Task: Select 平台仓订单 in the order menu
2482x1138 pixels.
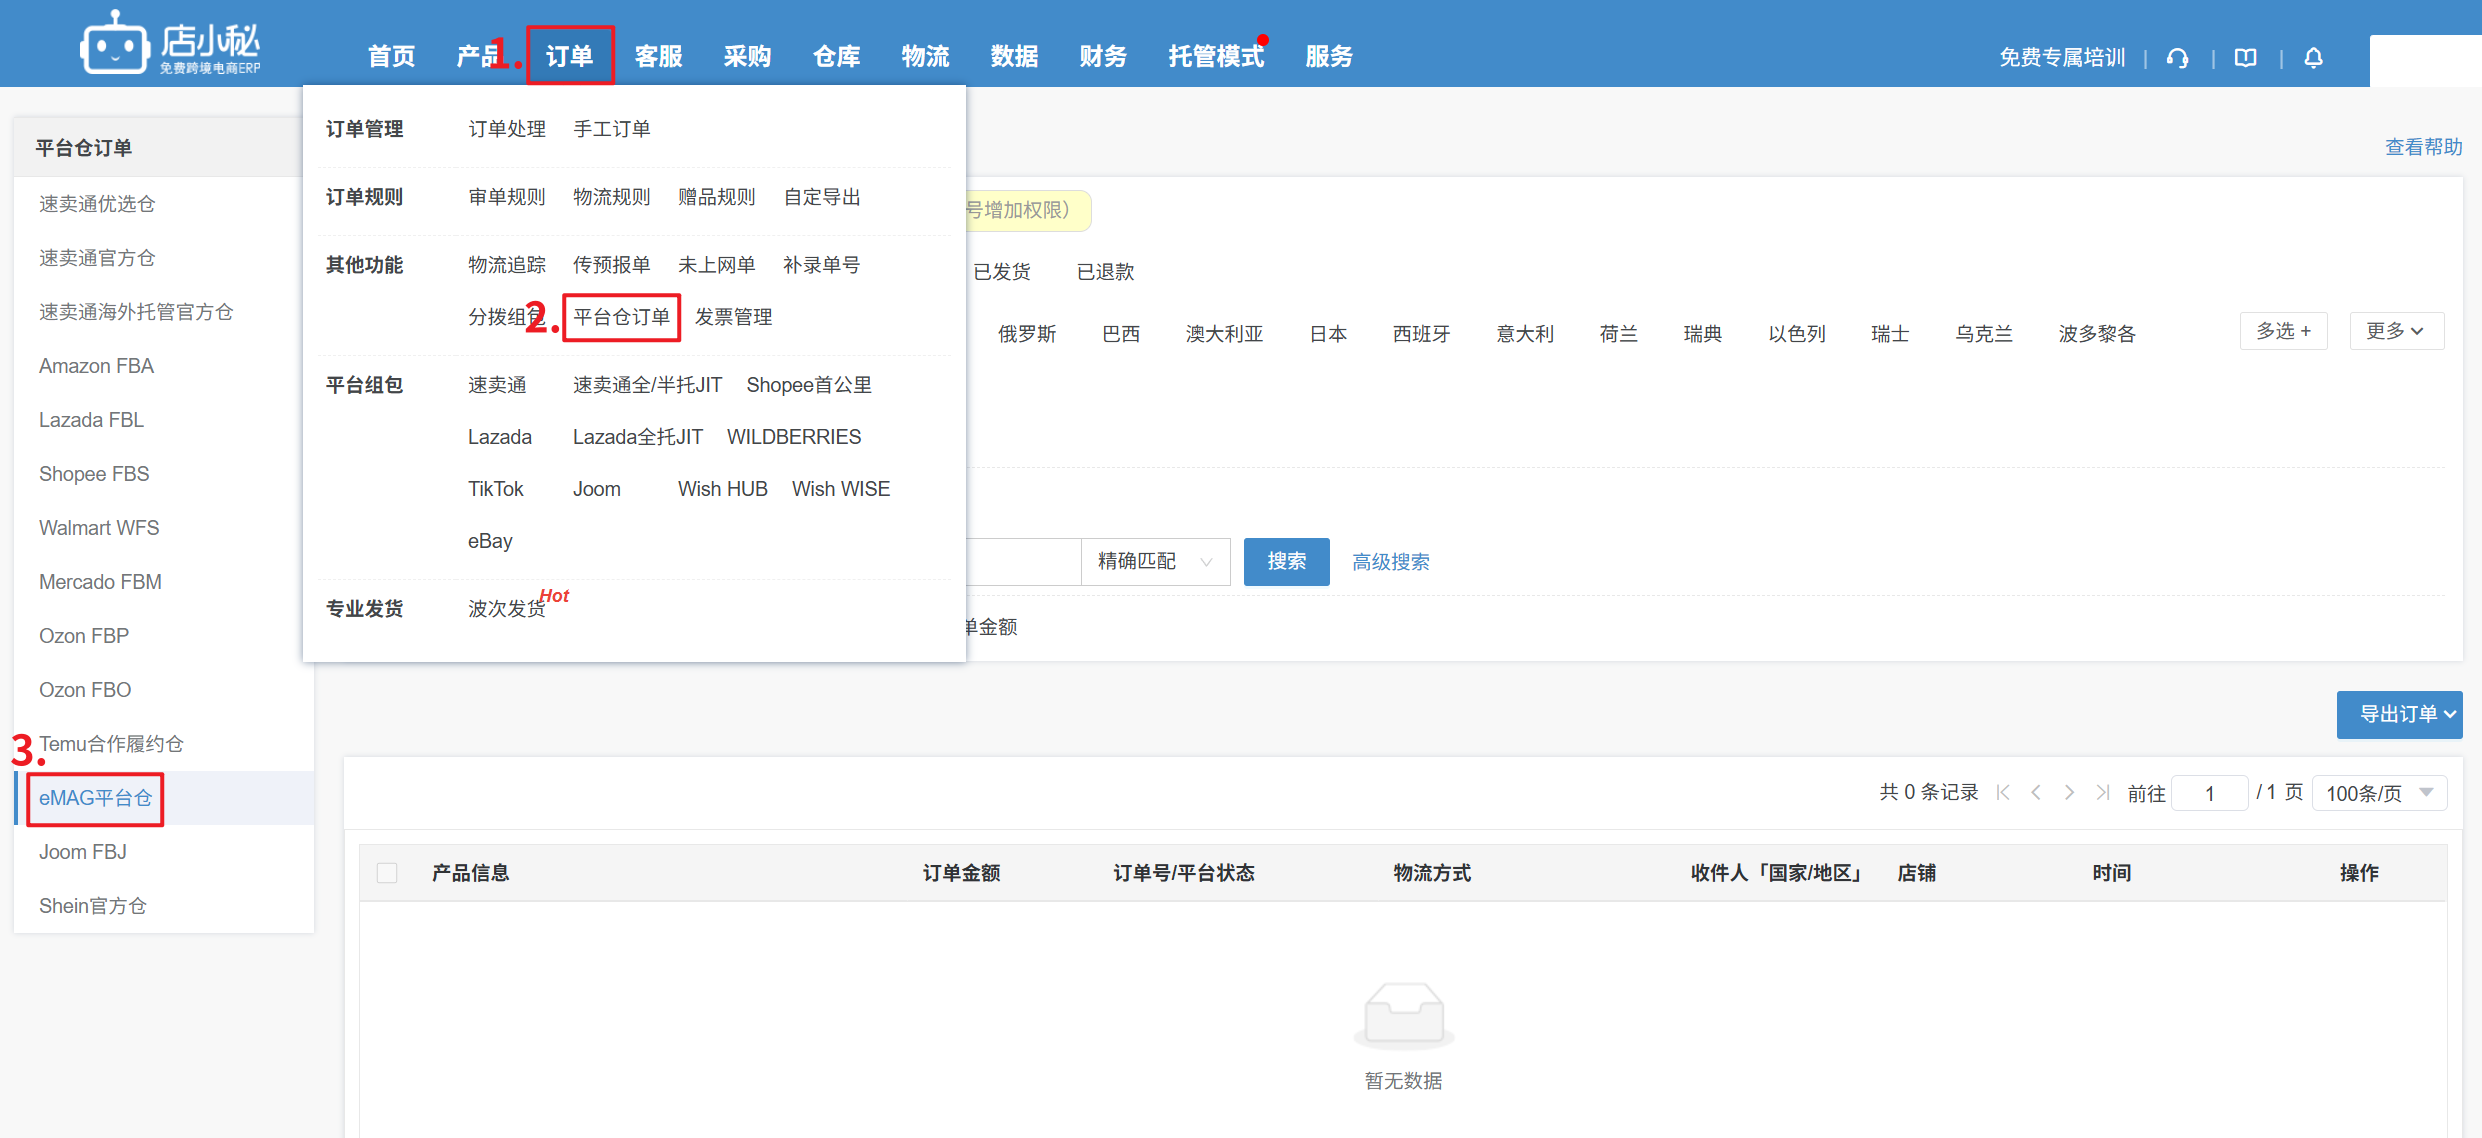Action: [x=621, y=317]
